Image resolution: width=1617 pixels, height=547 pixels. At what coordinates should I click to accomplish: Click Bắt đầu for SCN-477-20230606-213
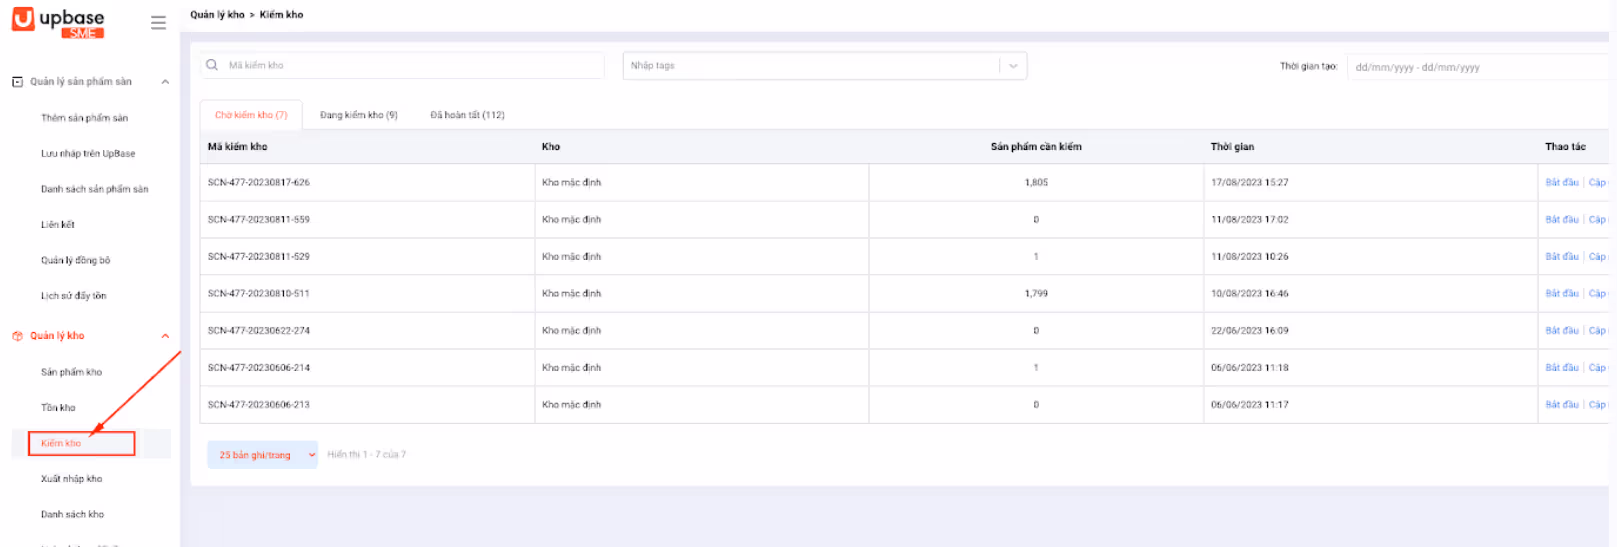click(x=1562, y=405)
